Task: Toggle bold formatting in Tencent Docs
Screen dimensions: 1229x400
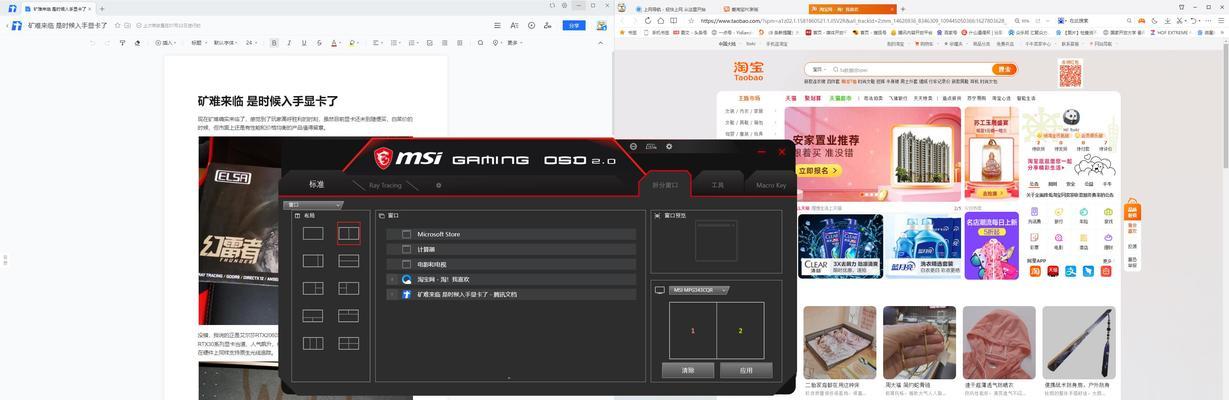Action: click(x=274, y=43)
